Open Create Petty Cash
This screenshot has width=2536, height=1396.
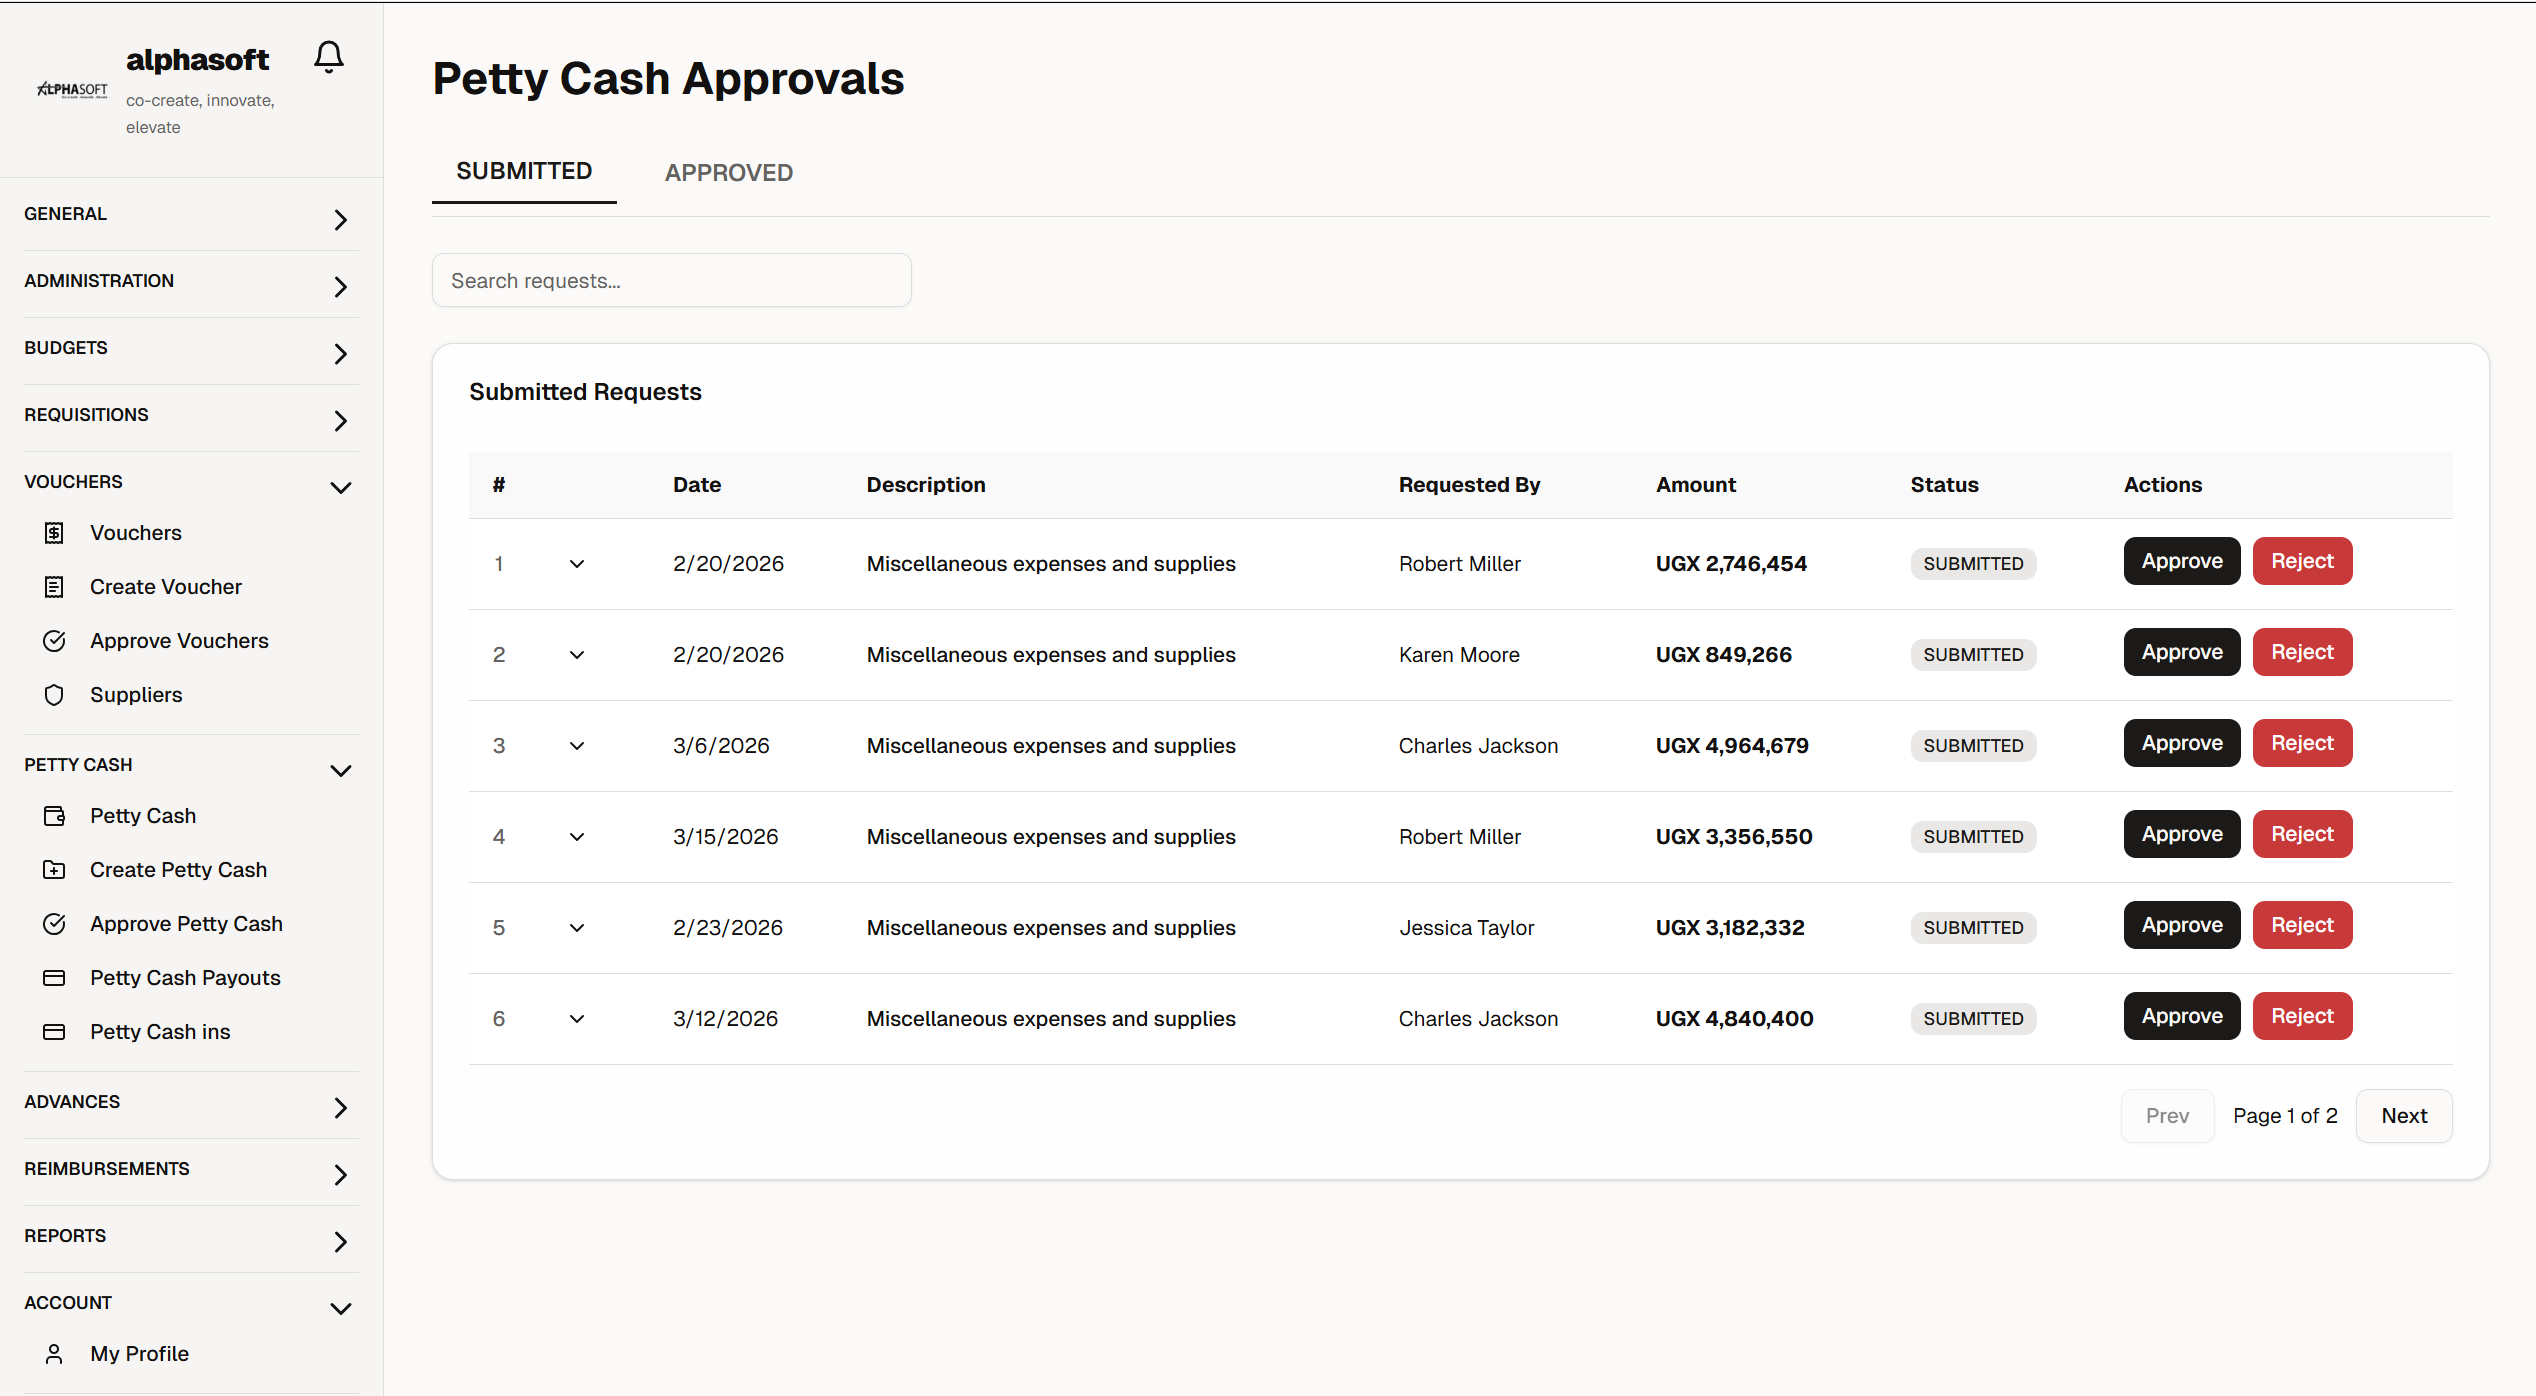point(178,869)
